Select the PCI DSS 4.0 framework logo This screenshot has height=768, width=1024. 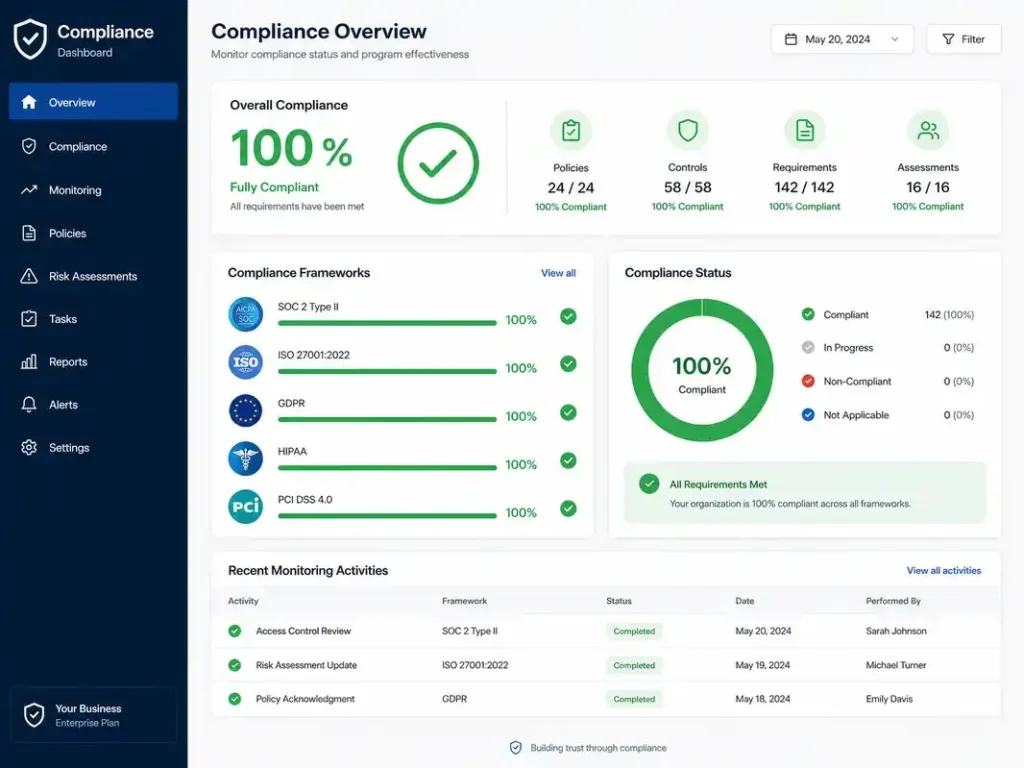click(x=246, y=507)
